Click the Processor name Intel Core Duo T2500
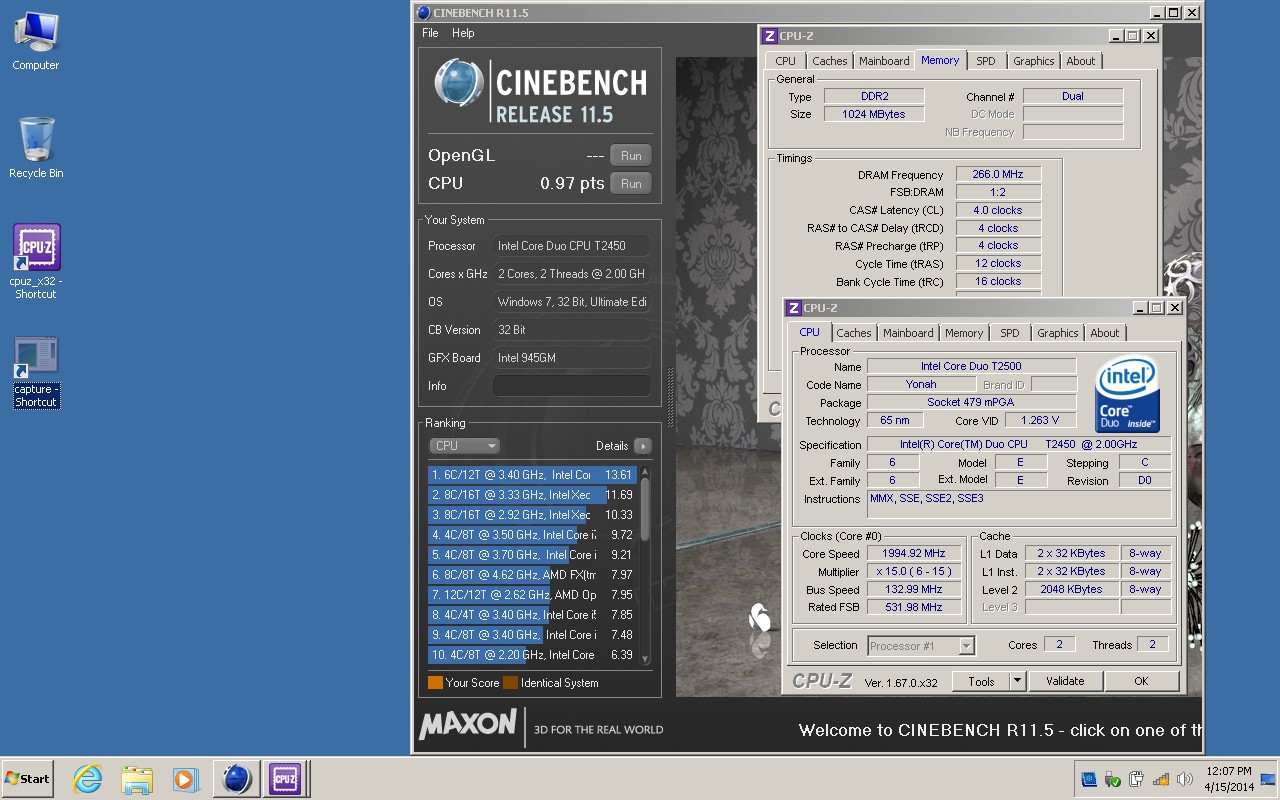Screen dimensions: 1280x800 (x=971, y=367)
